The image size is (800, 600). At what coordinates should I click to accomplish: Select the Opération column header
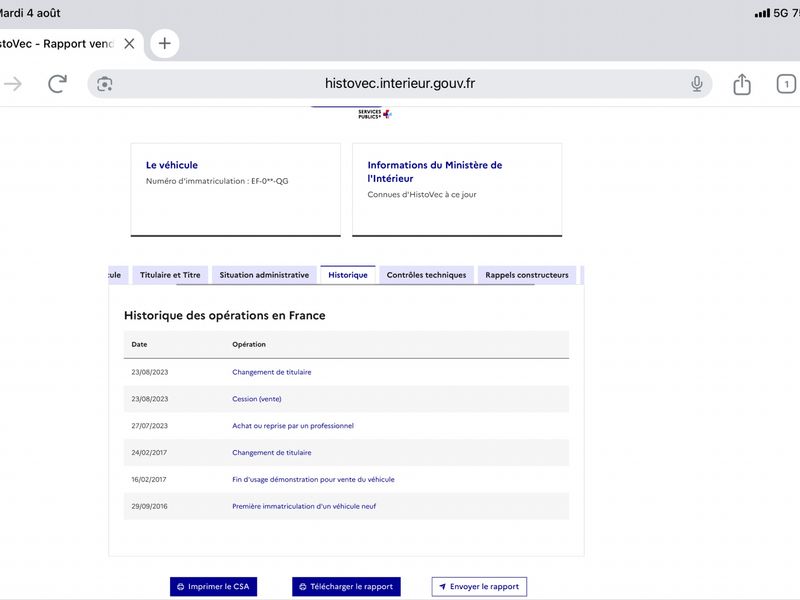249,344
